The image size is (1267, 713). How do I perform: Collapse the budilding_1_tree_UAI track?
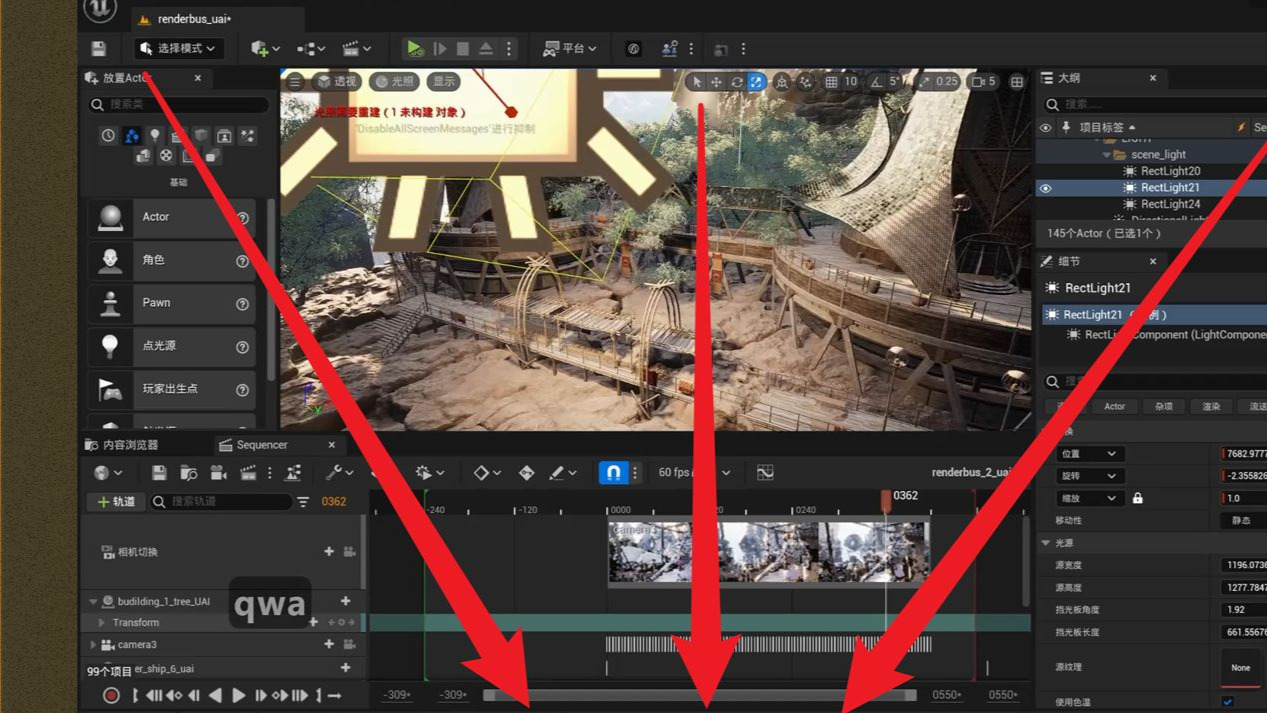[x=93, y=602]
